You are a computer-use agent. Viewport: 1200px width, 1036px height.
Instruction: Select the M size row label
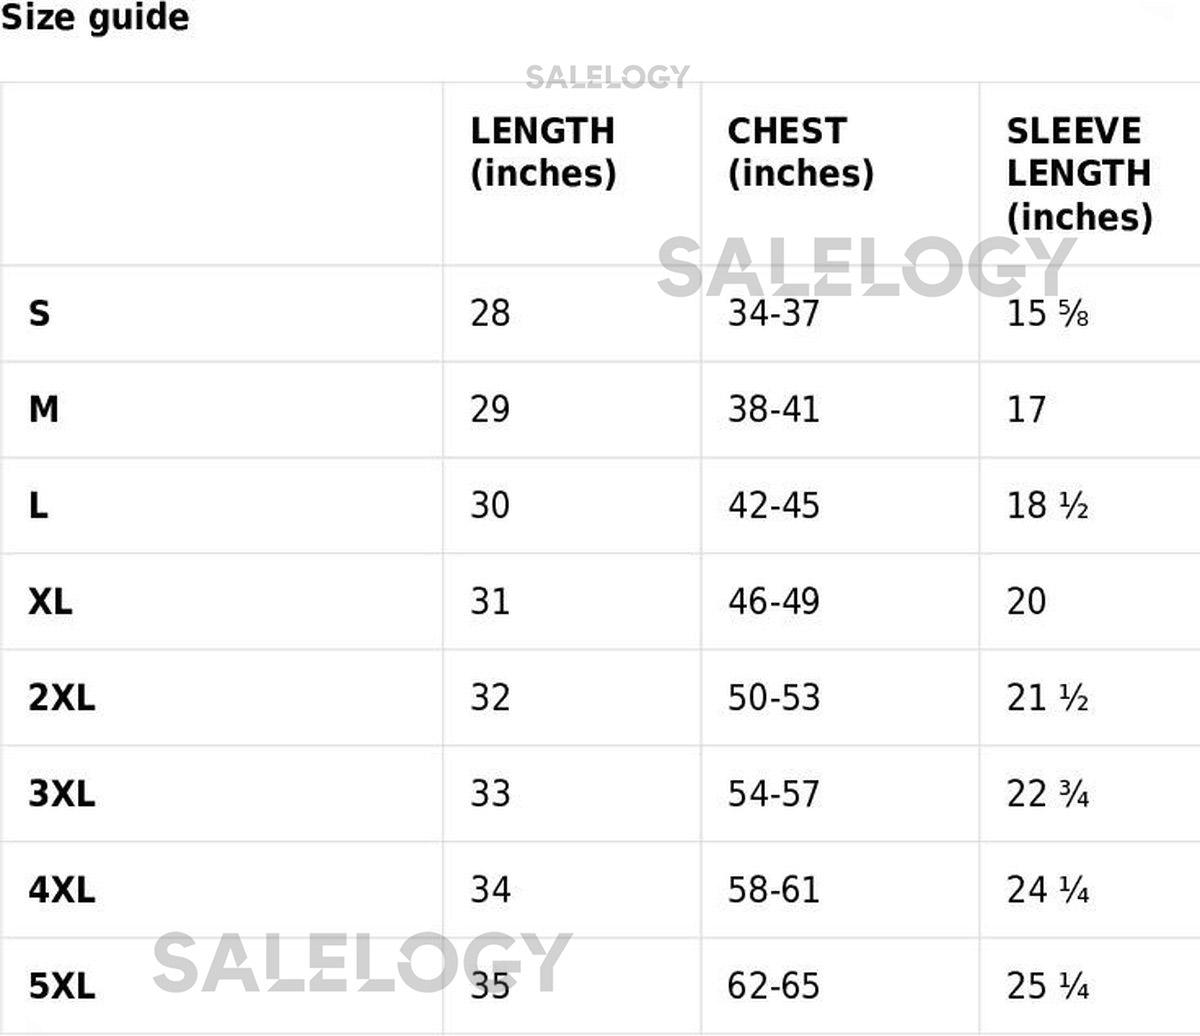[x=44, y=409]
